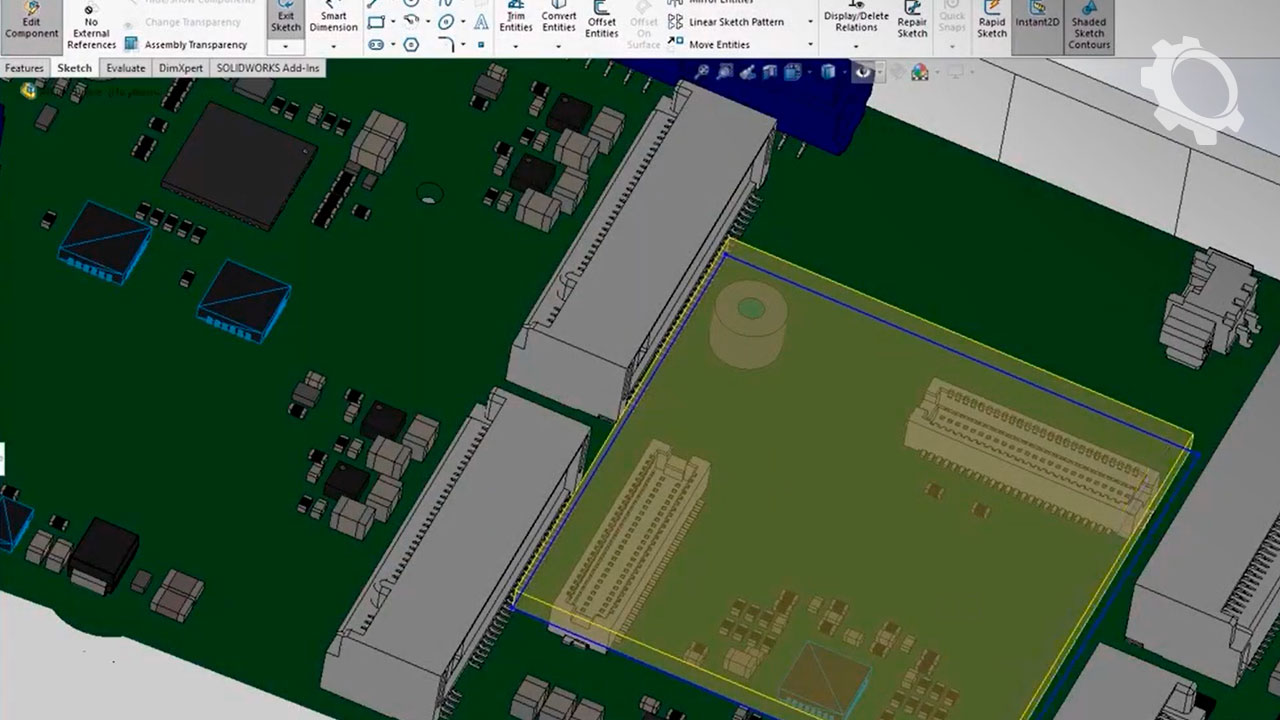Toggle the Instant2D mode

pos(1037,21)
